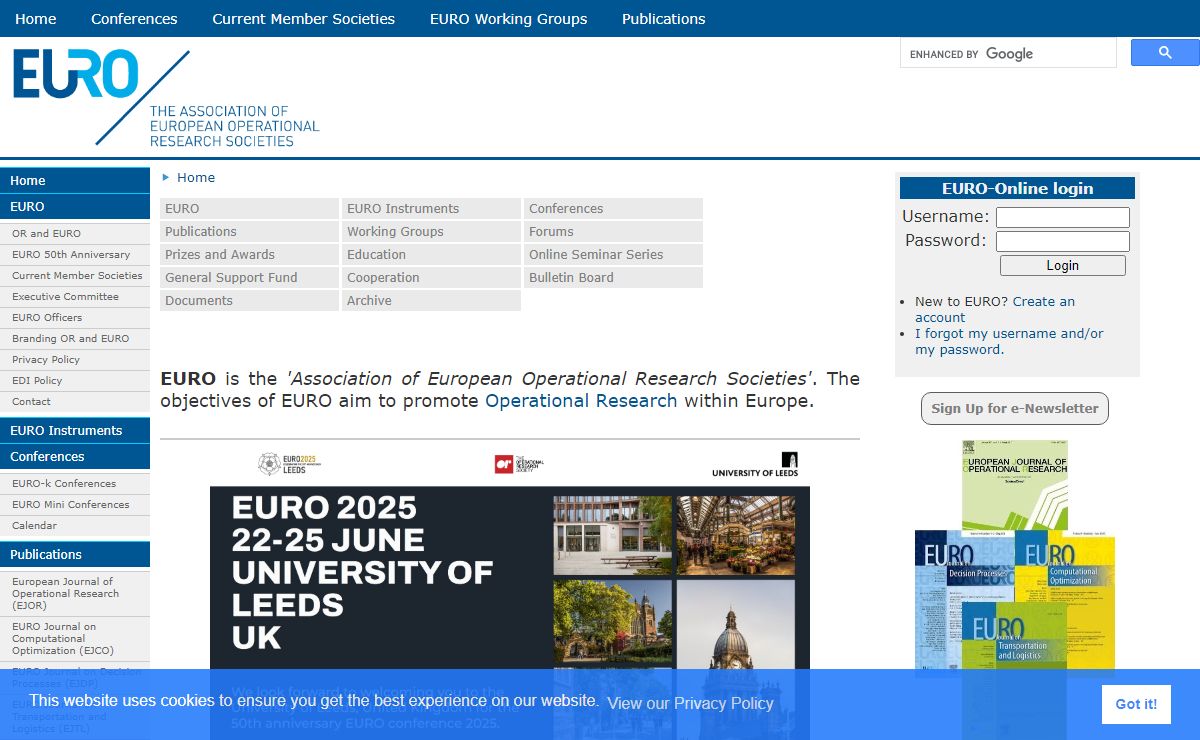Open Forums grid tile

[613, 231]
